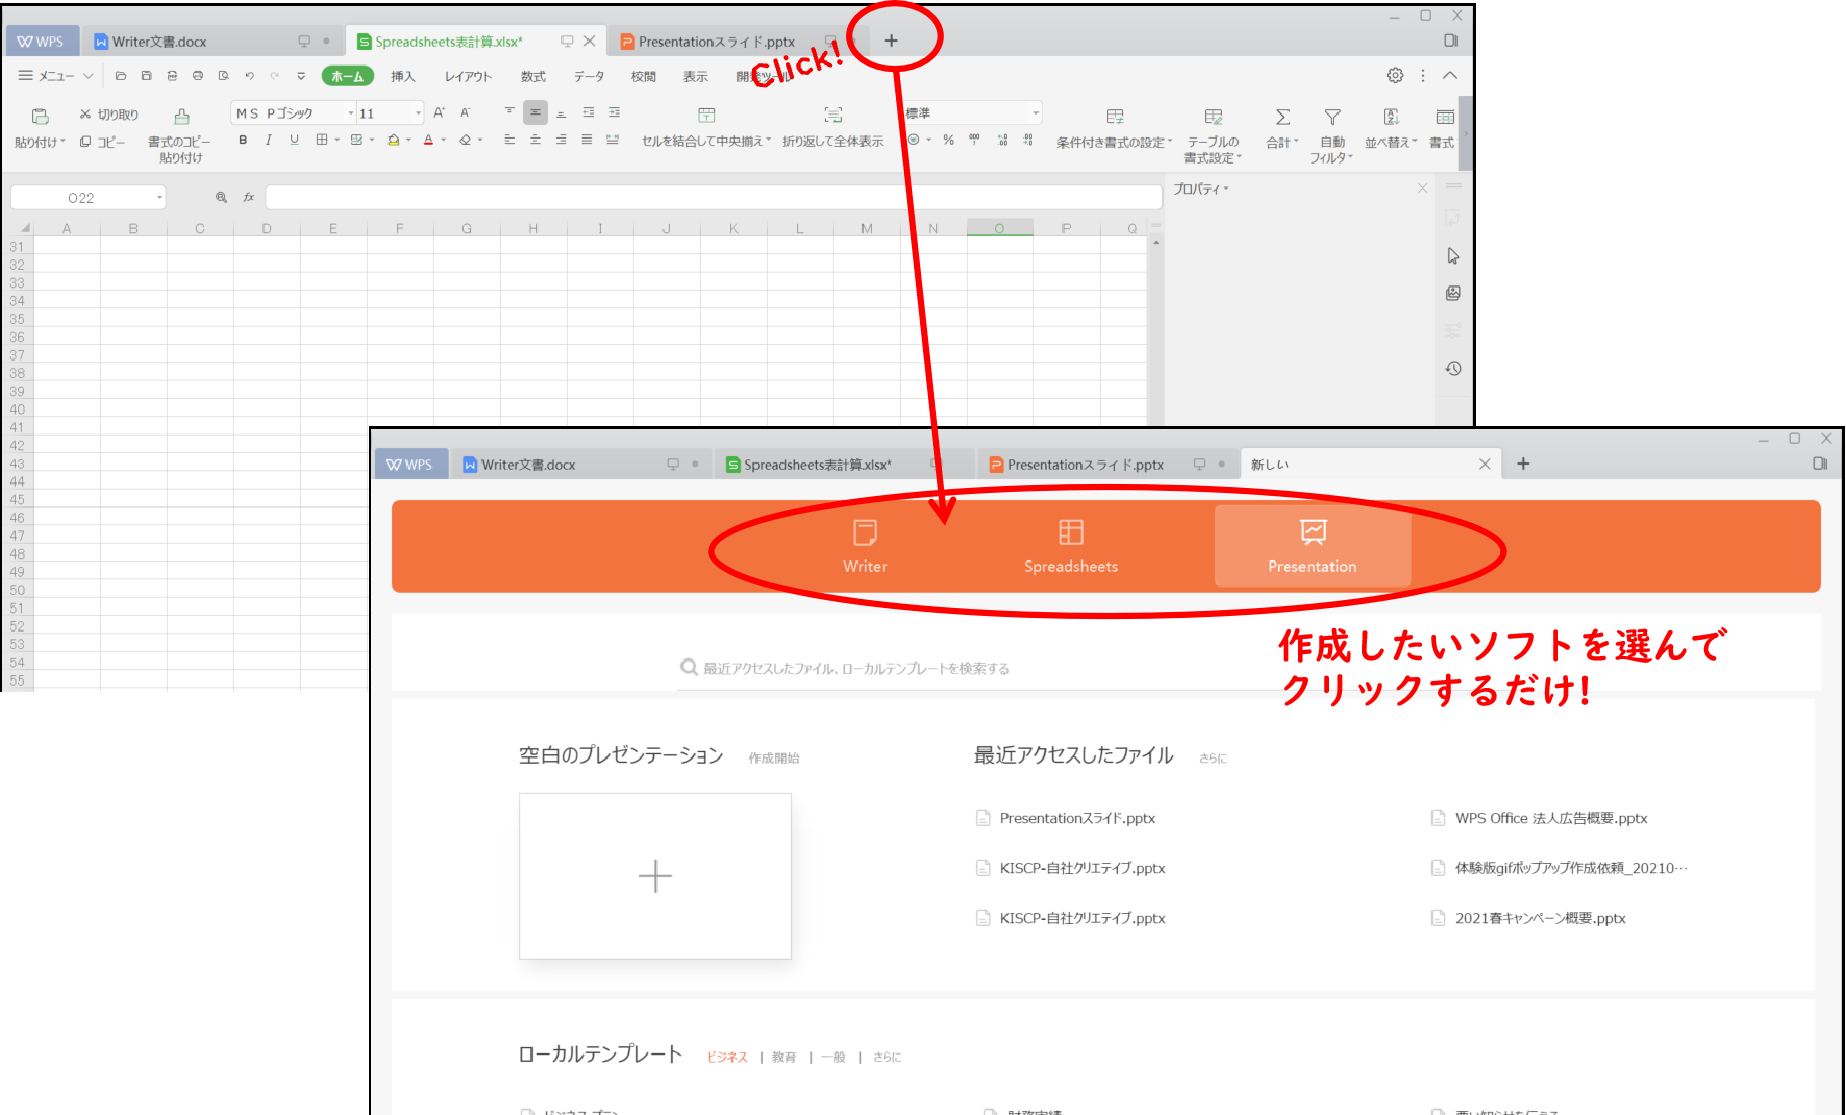
Task: Collapse the ribbon with the up chevron
Action: tap(1450, 75)
